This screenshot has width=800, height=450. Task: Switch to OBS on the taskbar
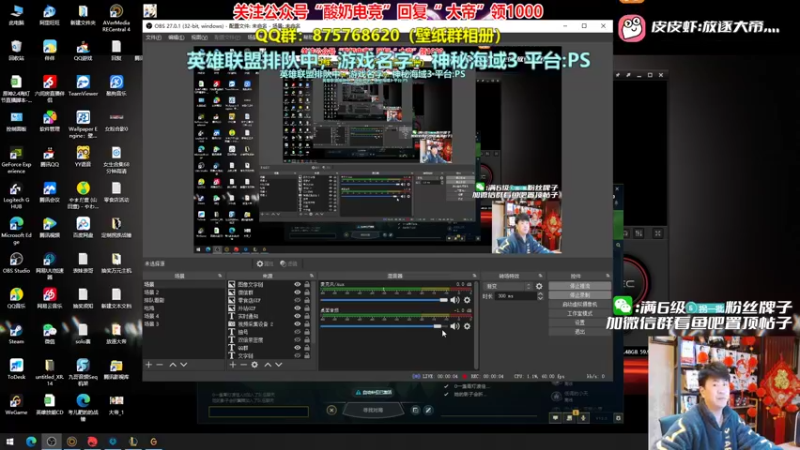51,441
